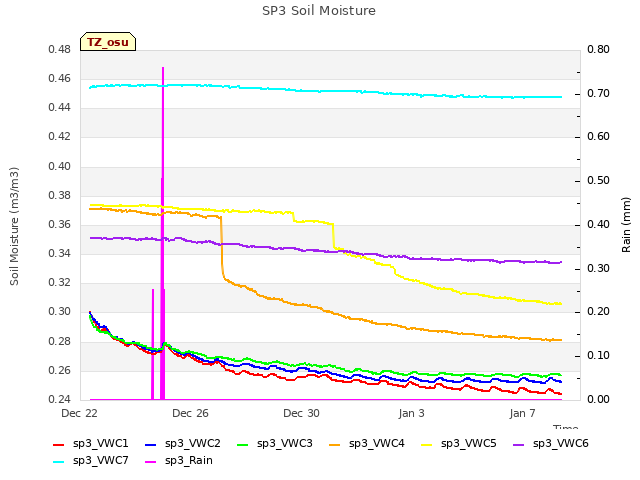The image size is (640, 480).
Task: Click the 0.36 soil moisture tick label
Action: [x=60, y=224]
